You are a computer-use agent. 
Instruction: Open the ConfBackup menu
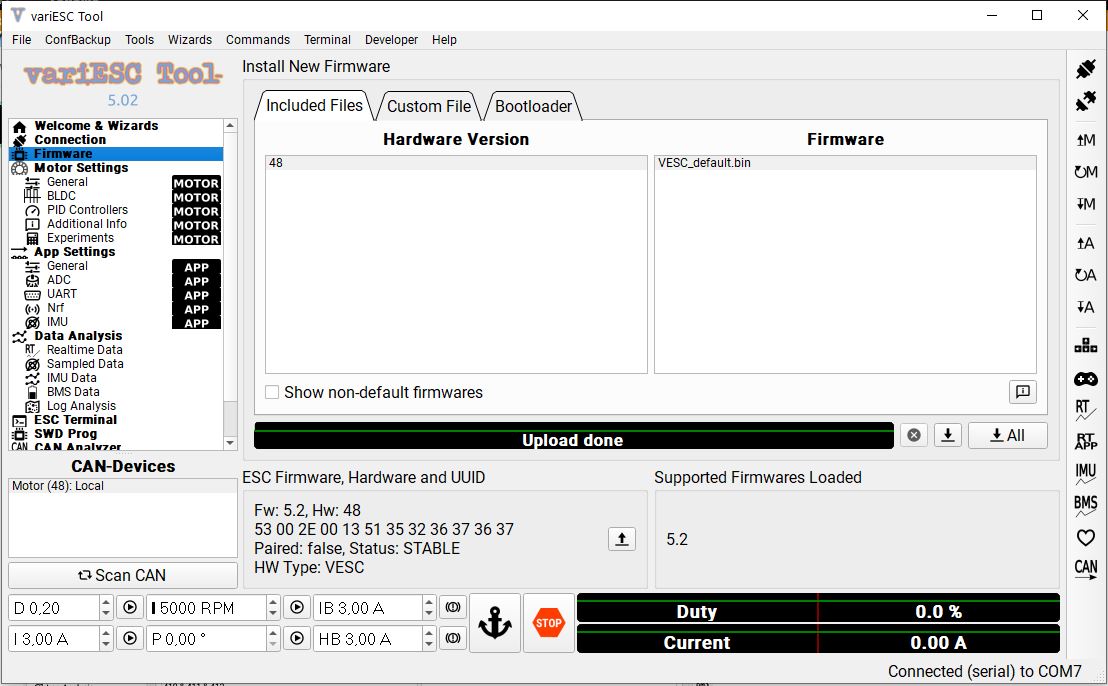point(78,40)
